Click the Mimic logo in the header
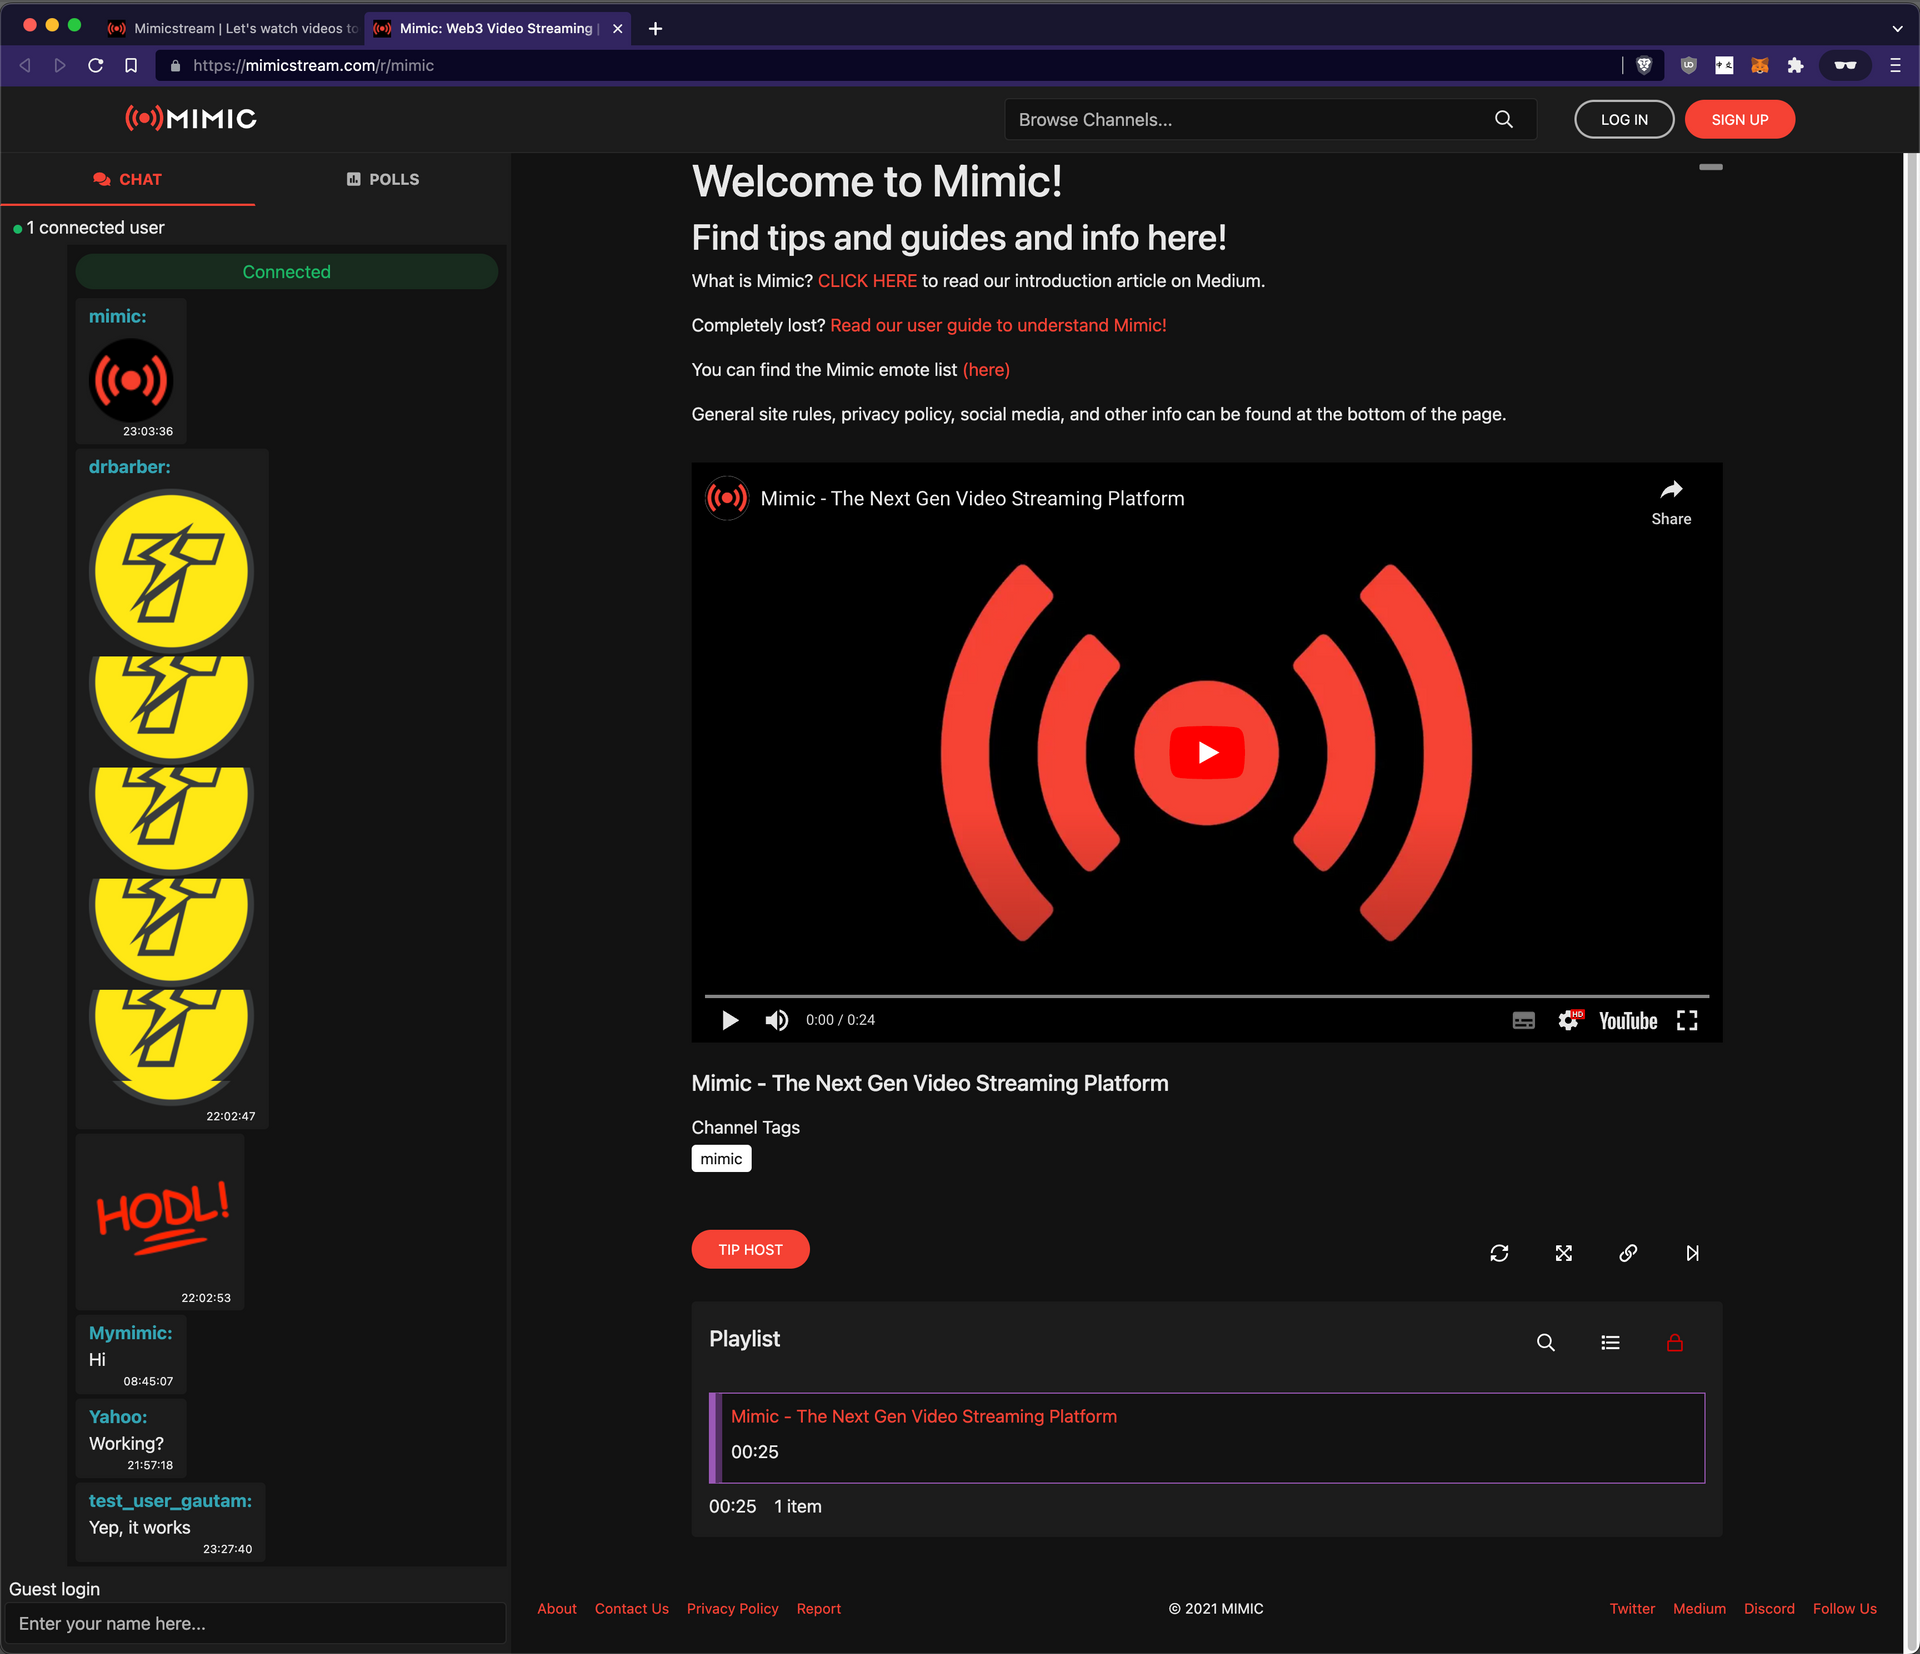This screenshot has height=1654, width=1920. pos(190,118)
